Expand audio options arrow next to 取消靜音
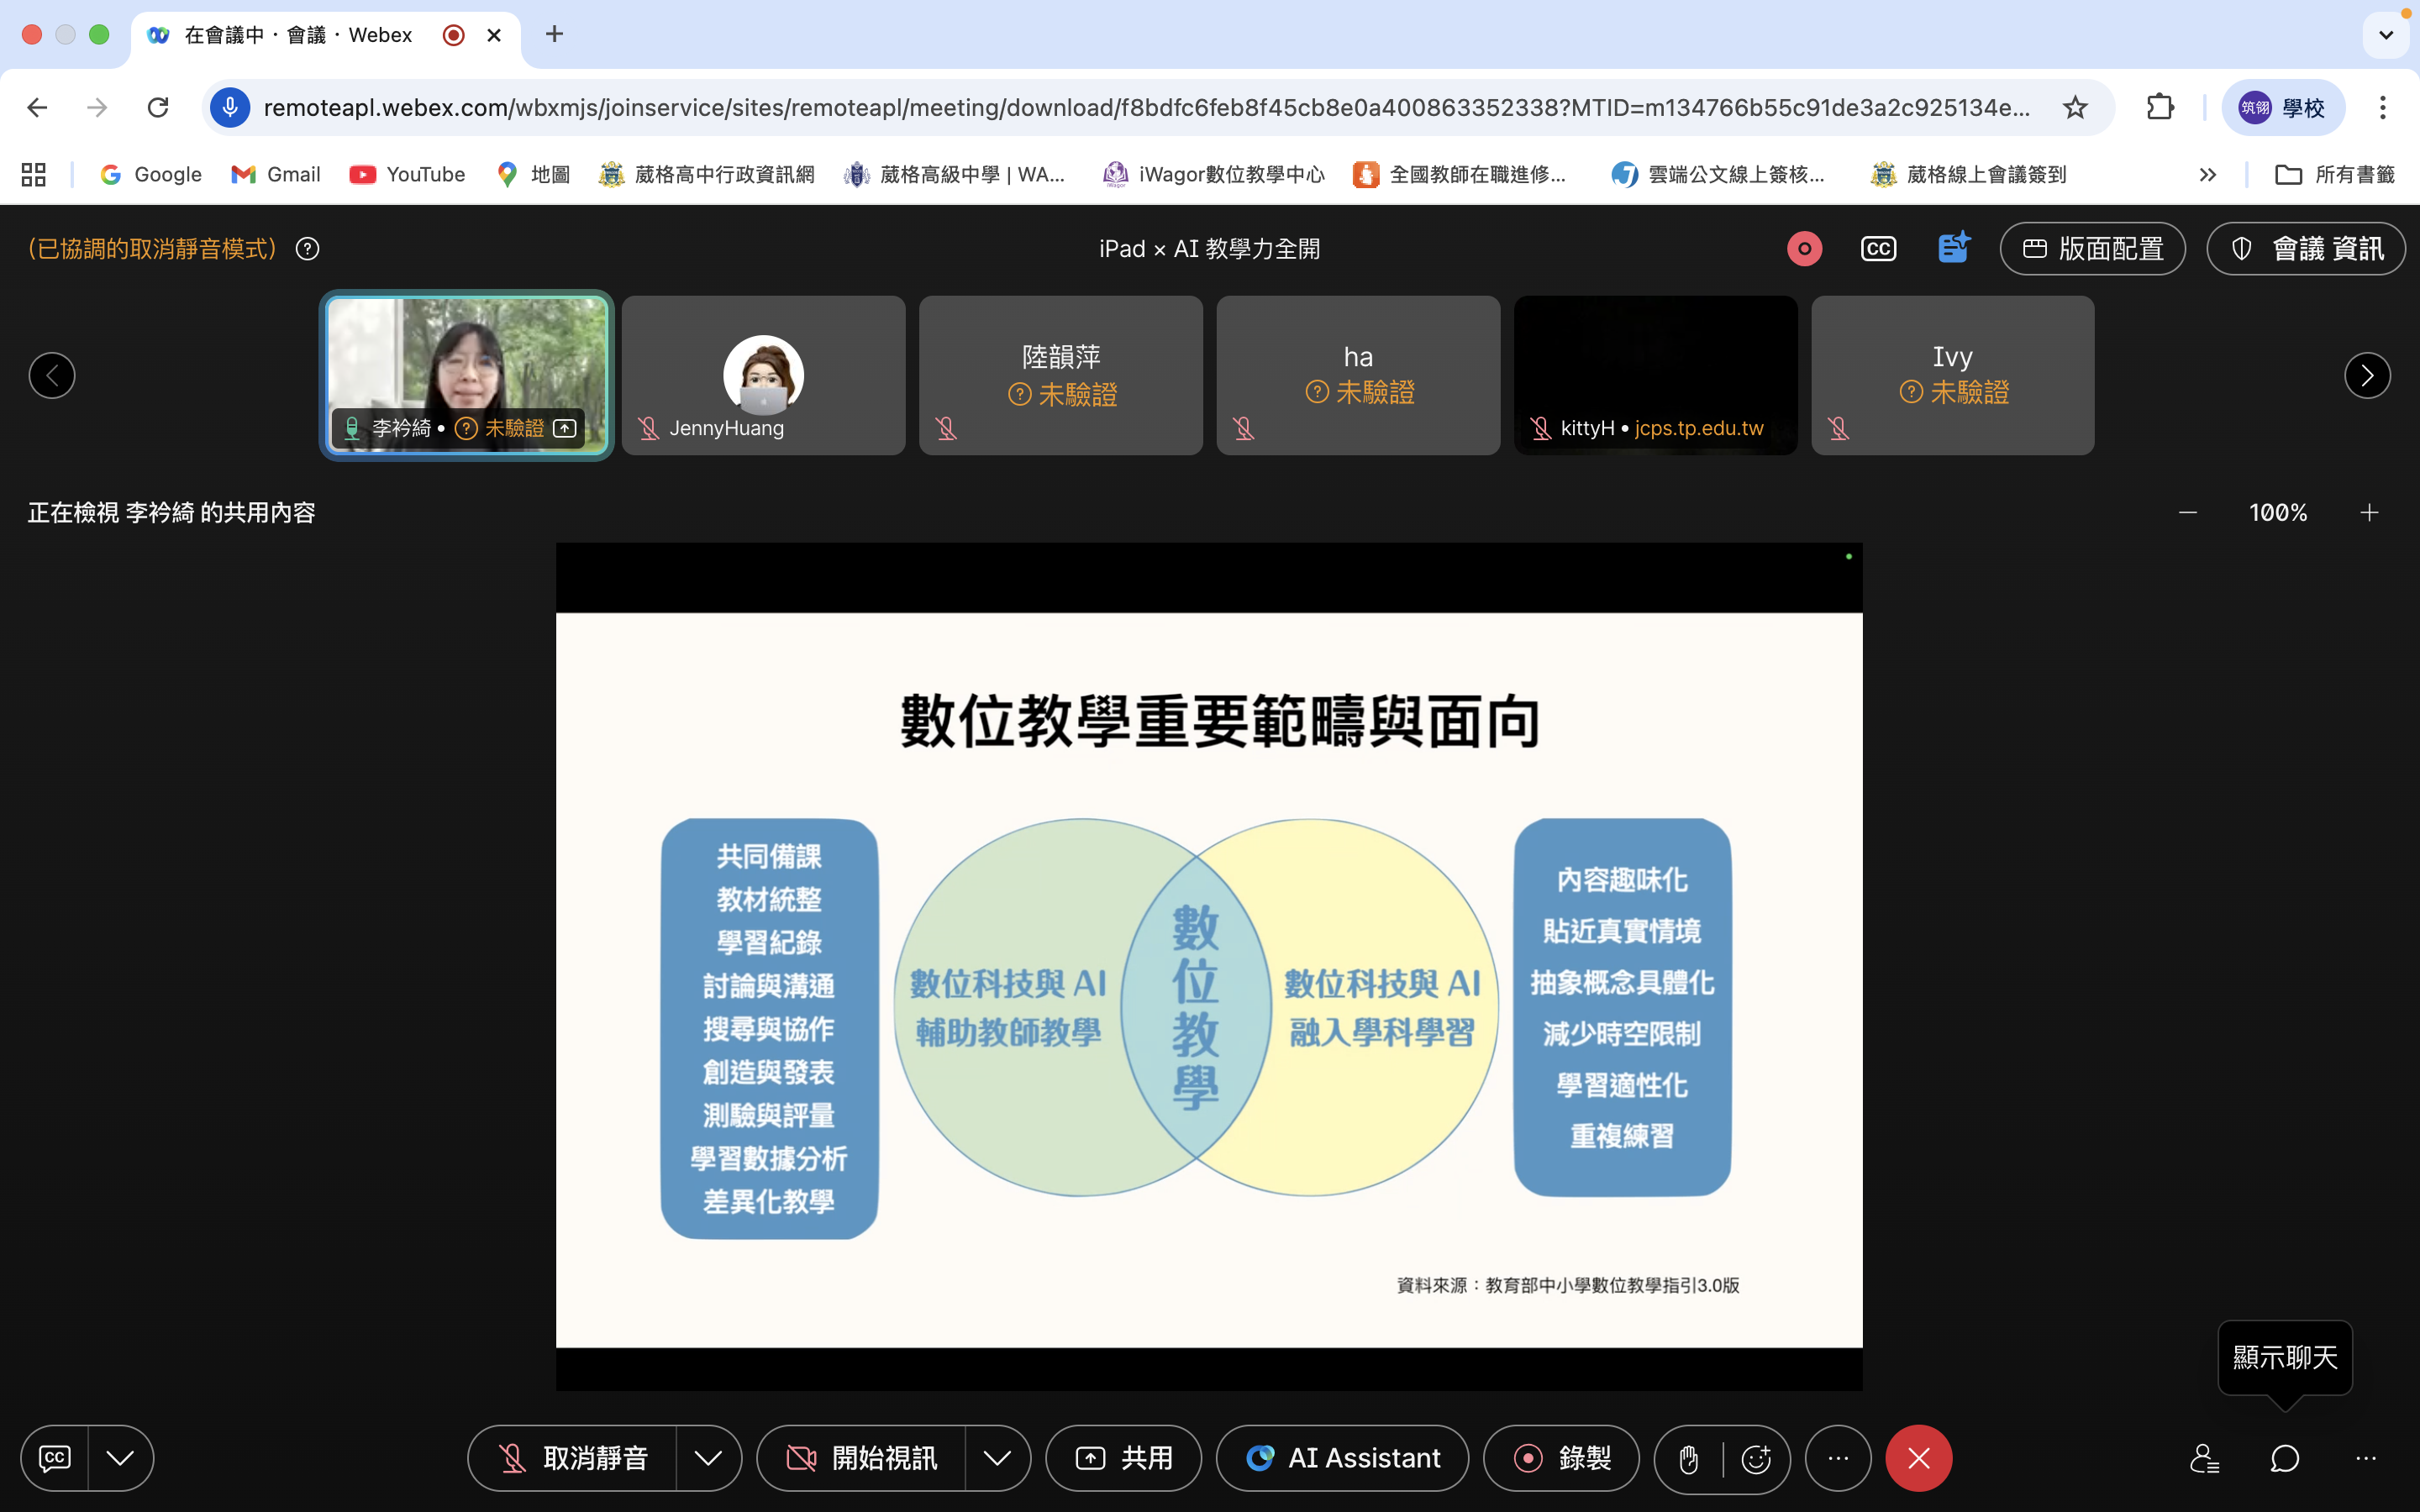Image resolution: width=2420 pixels, height=1512 pixels. (x=708, y=1458)
